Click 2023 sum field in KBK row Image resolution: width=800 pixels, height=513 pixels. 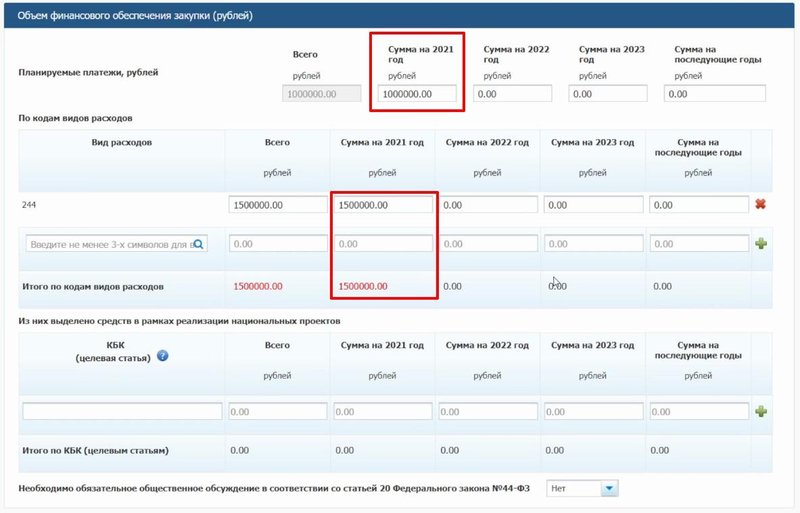(593, 411)
